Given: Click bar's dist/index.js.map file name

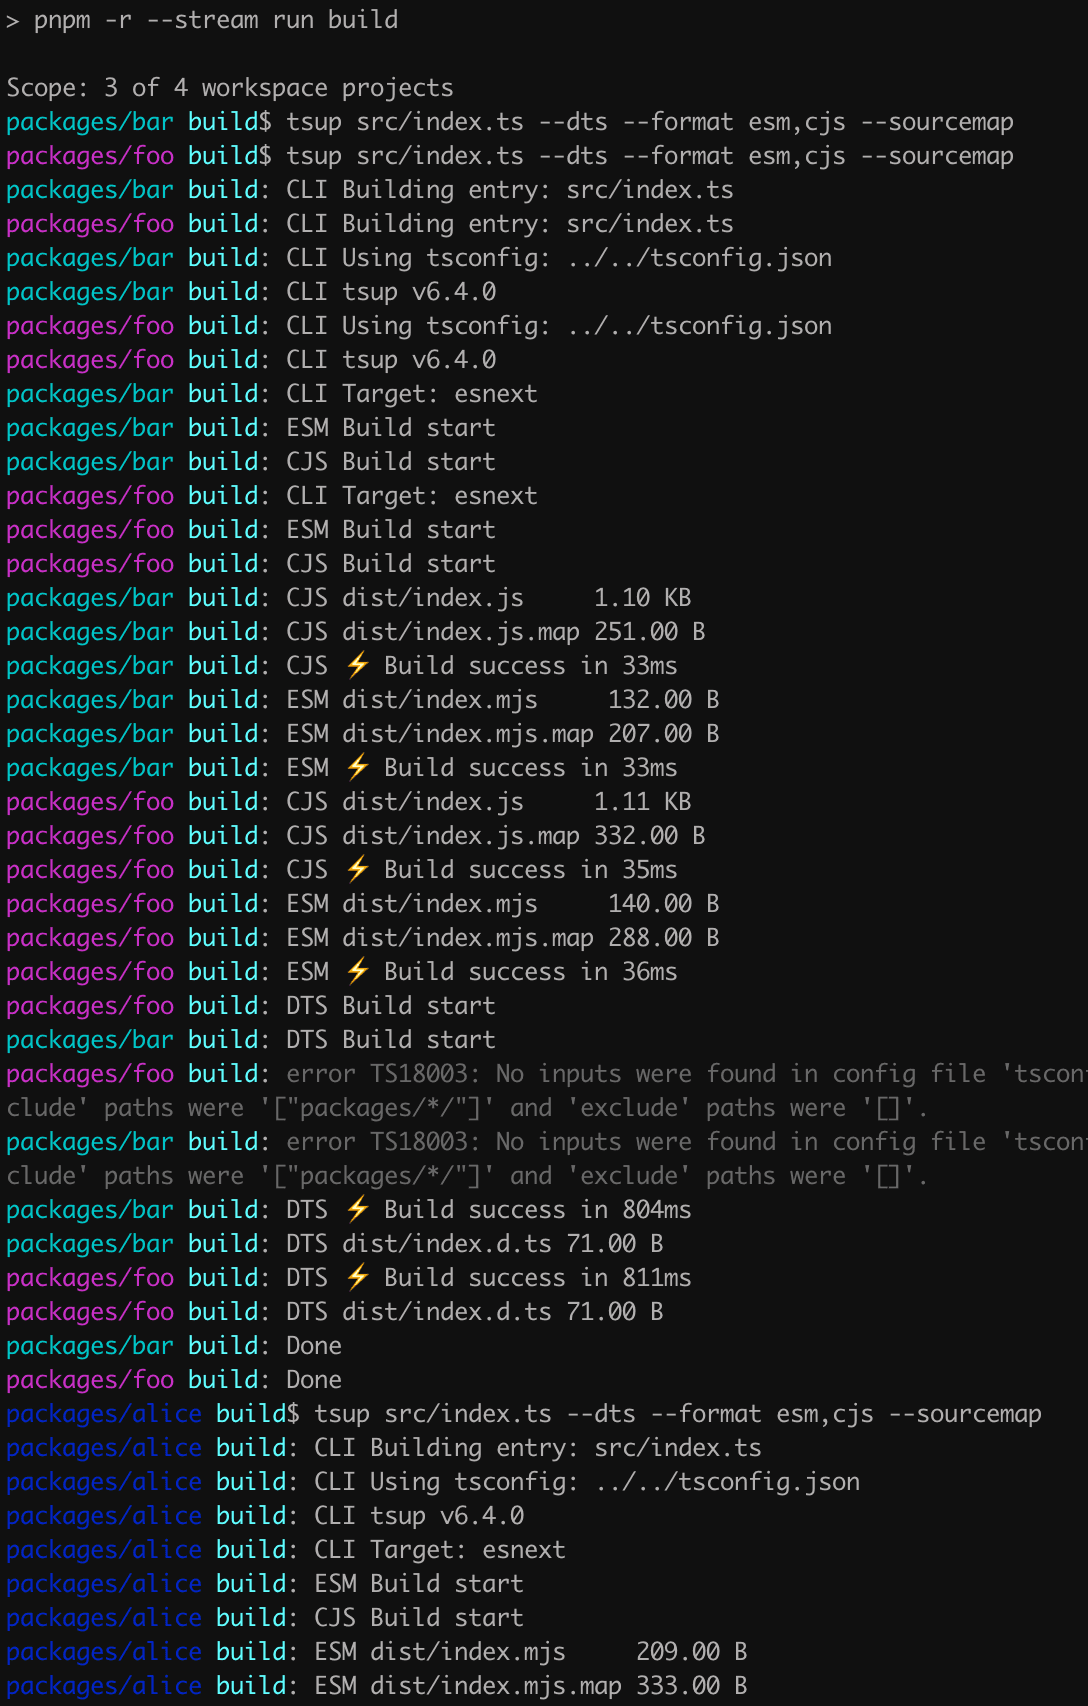Looking at the screenshot, I should click(x=461, y=632).
